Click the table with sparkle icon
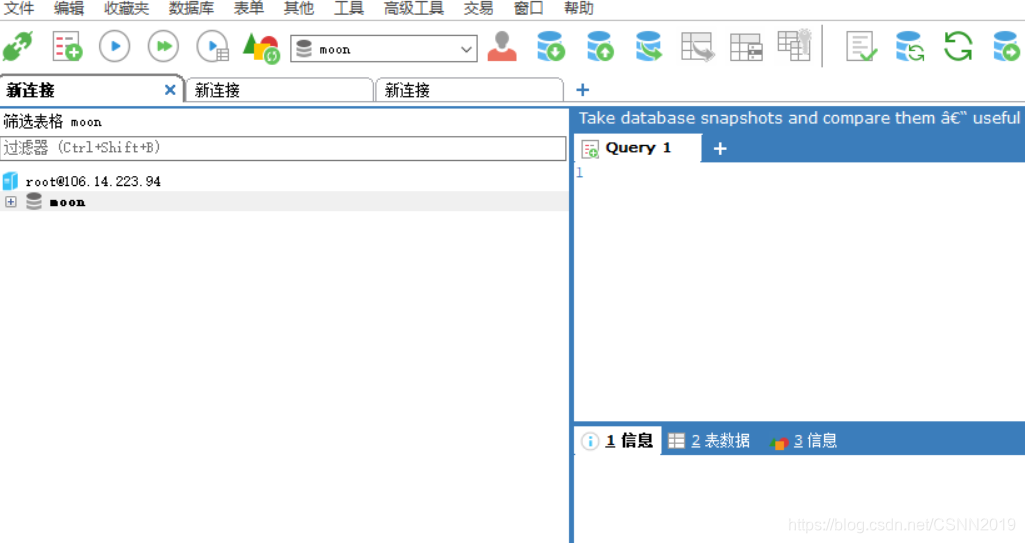The width and height of the screenshot is (1025, 543). 794,44
